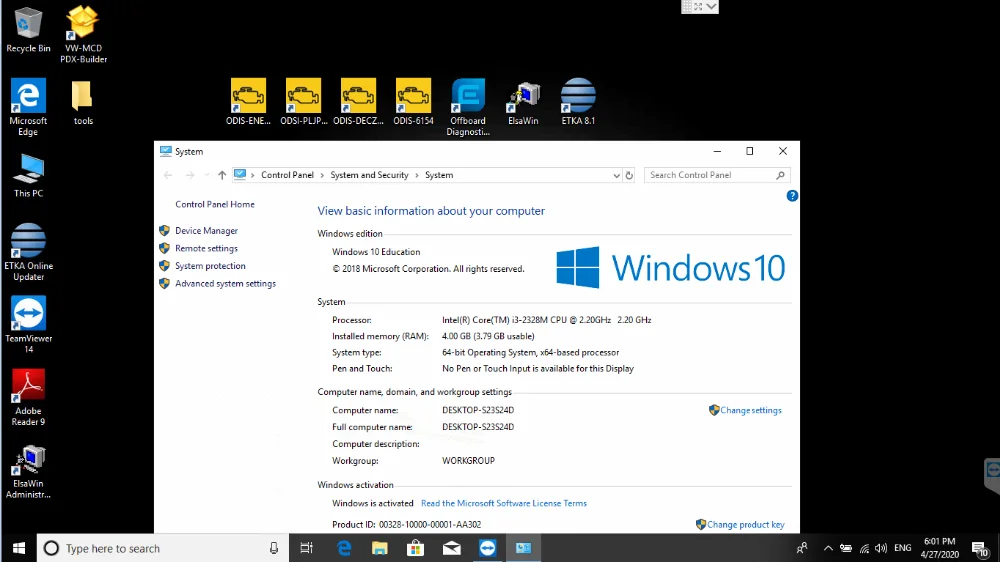
Task: Click the search magnifier in Control Panel
Action: point(780,175)
